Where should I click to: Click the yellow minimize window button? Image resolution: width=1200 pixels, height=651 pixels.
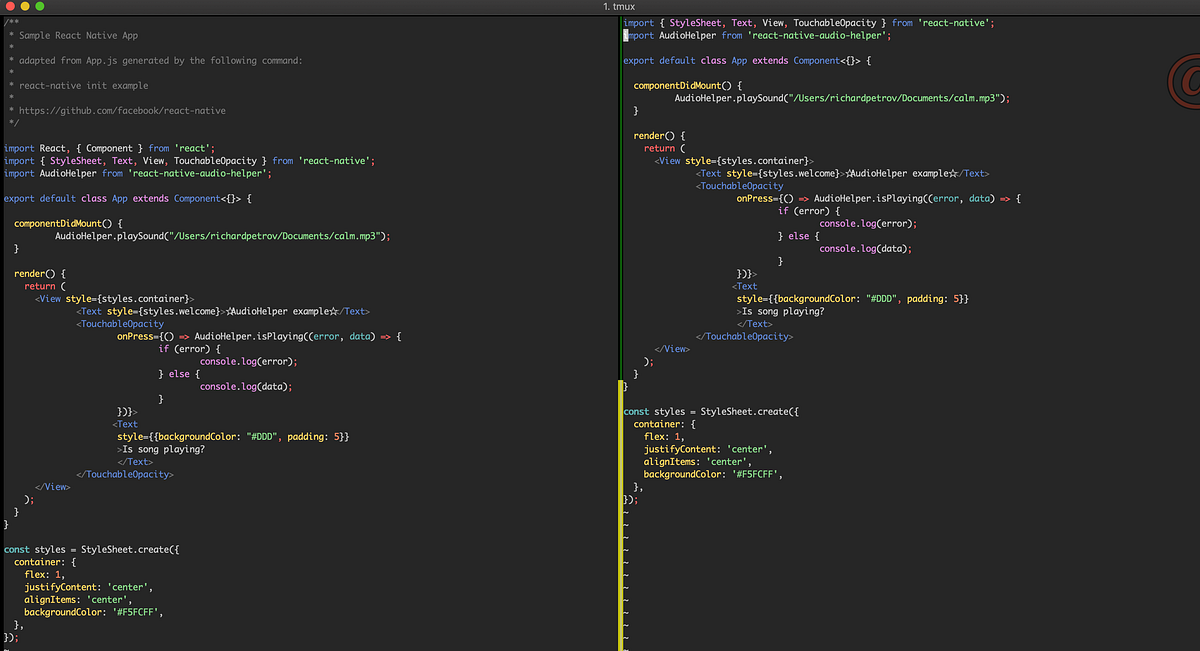click(x=26, y=6)
